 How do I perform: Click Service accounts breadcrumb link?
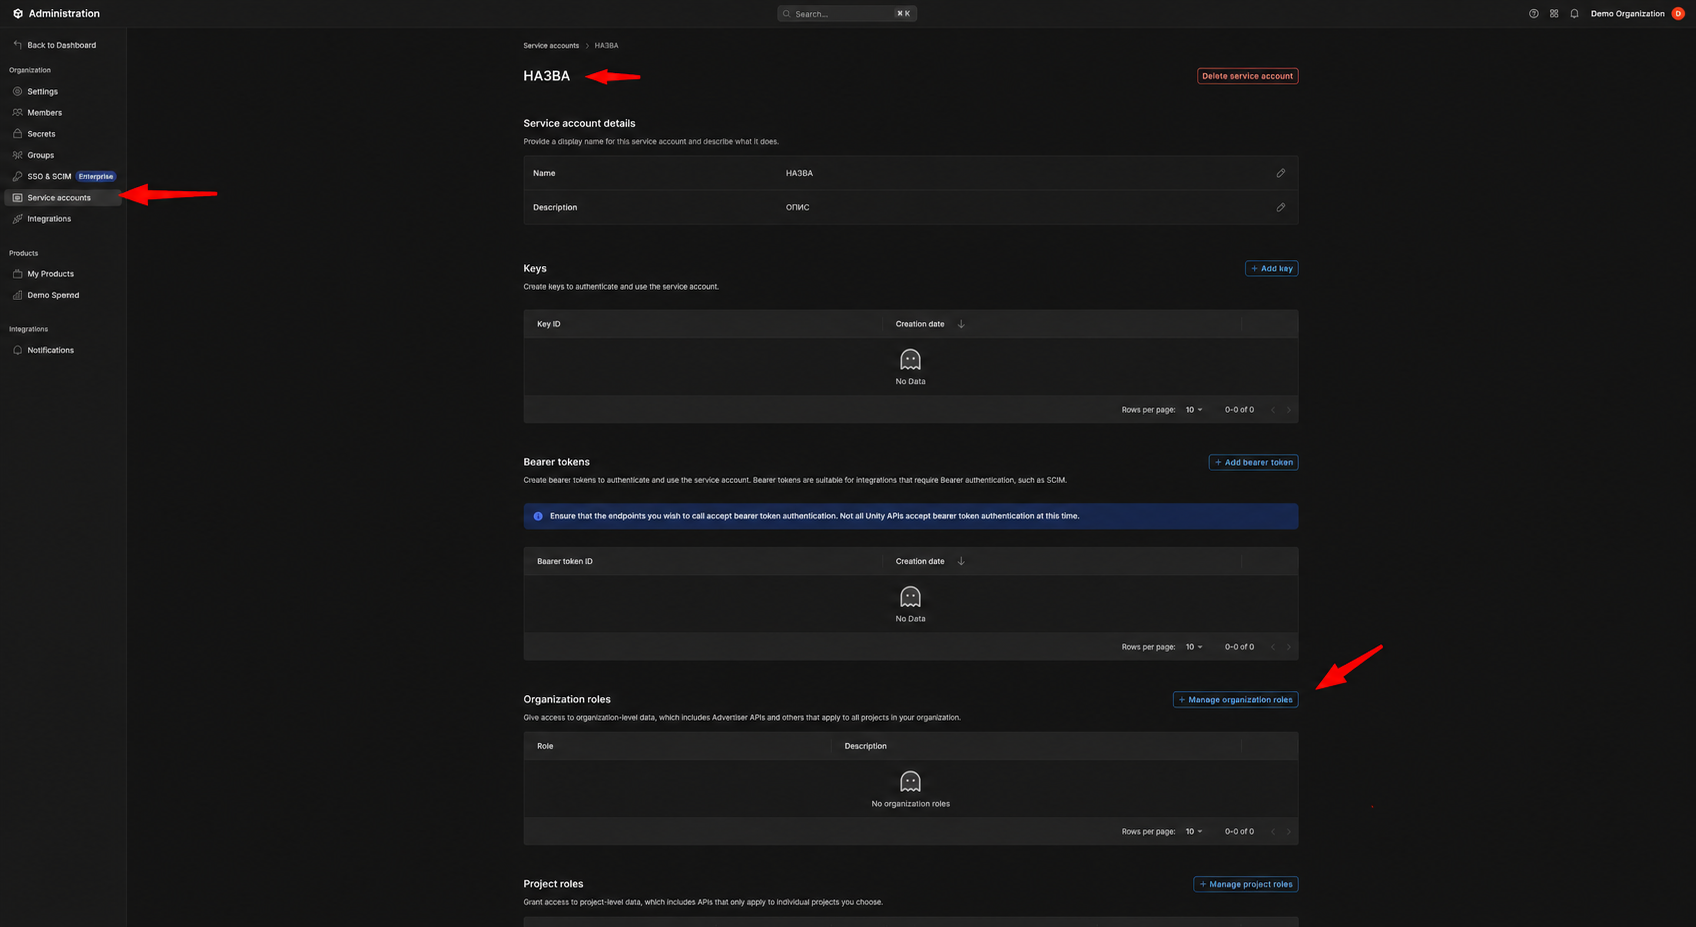pos(551,45)
